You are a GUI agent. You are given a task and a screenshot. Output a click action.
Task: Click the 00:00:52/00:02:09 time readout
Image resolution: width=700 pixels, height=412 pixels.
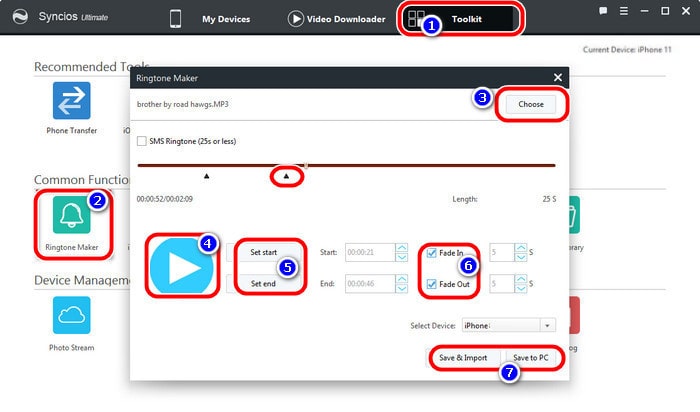point(165,199)
